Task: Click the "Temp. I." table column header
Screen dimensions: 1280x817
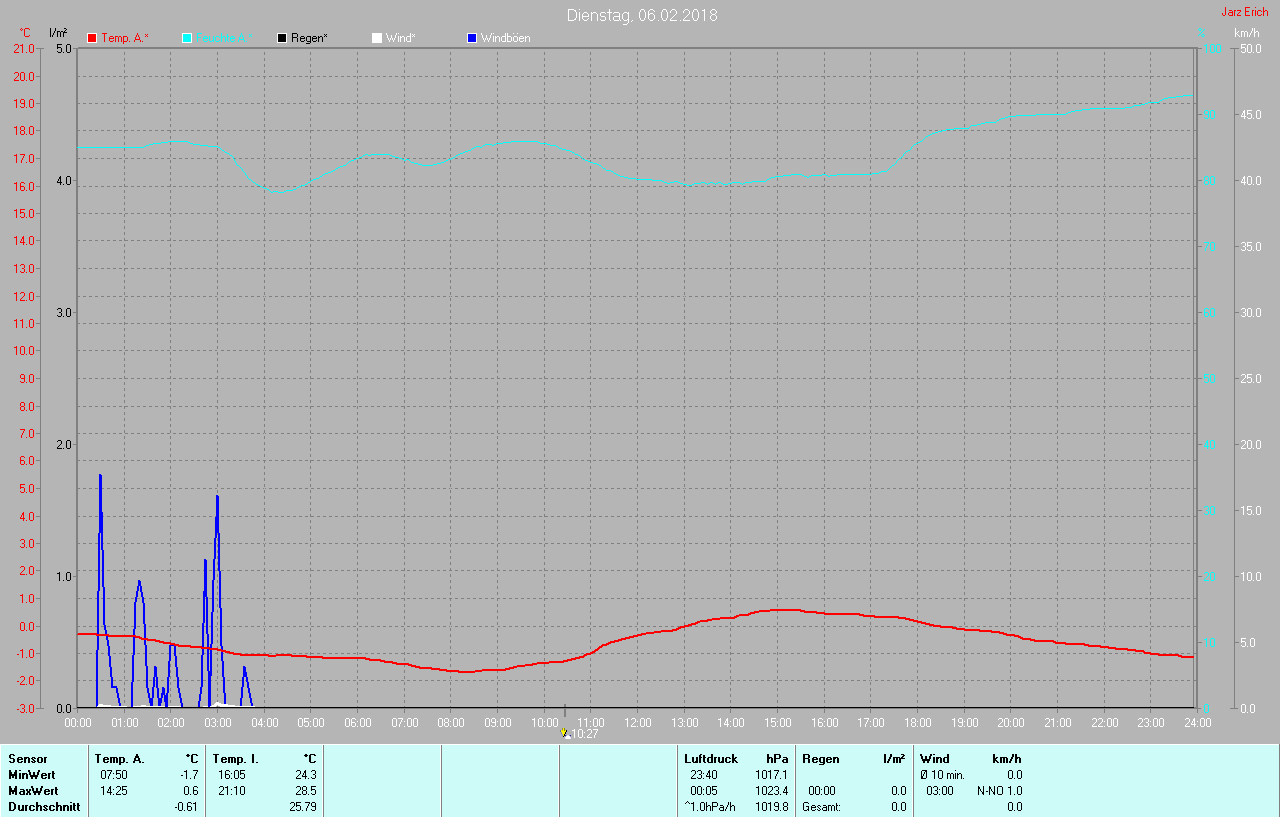Action: [x=236, y=759]
